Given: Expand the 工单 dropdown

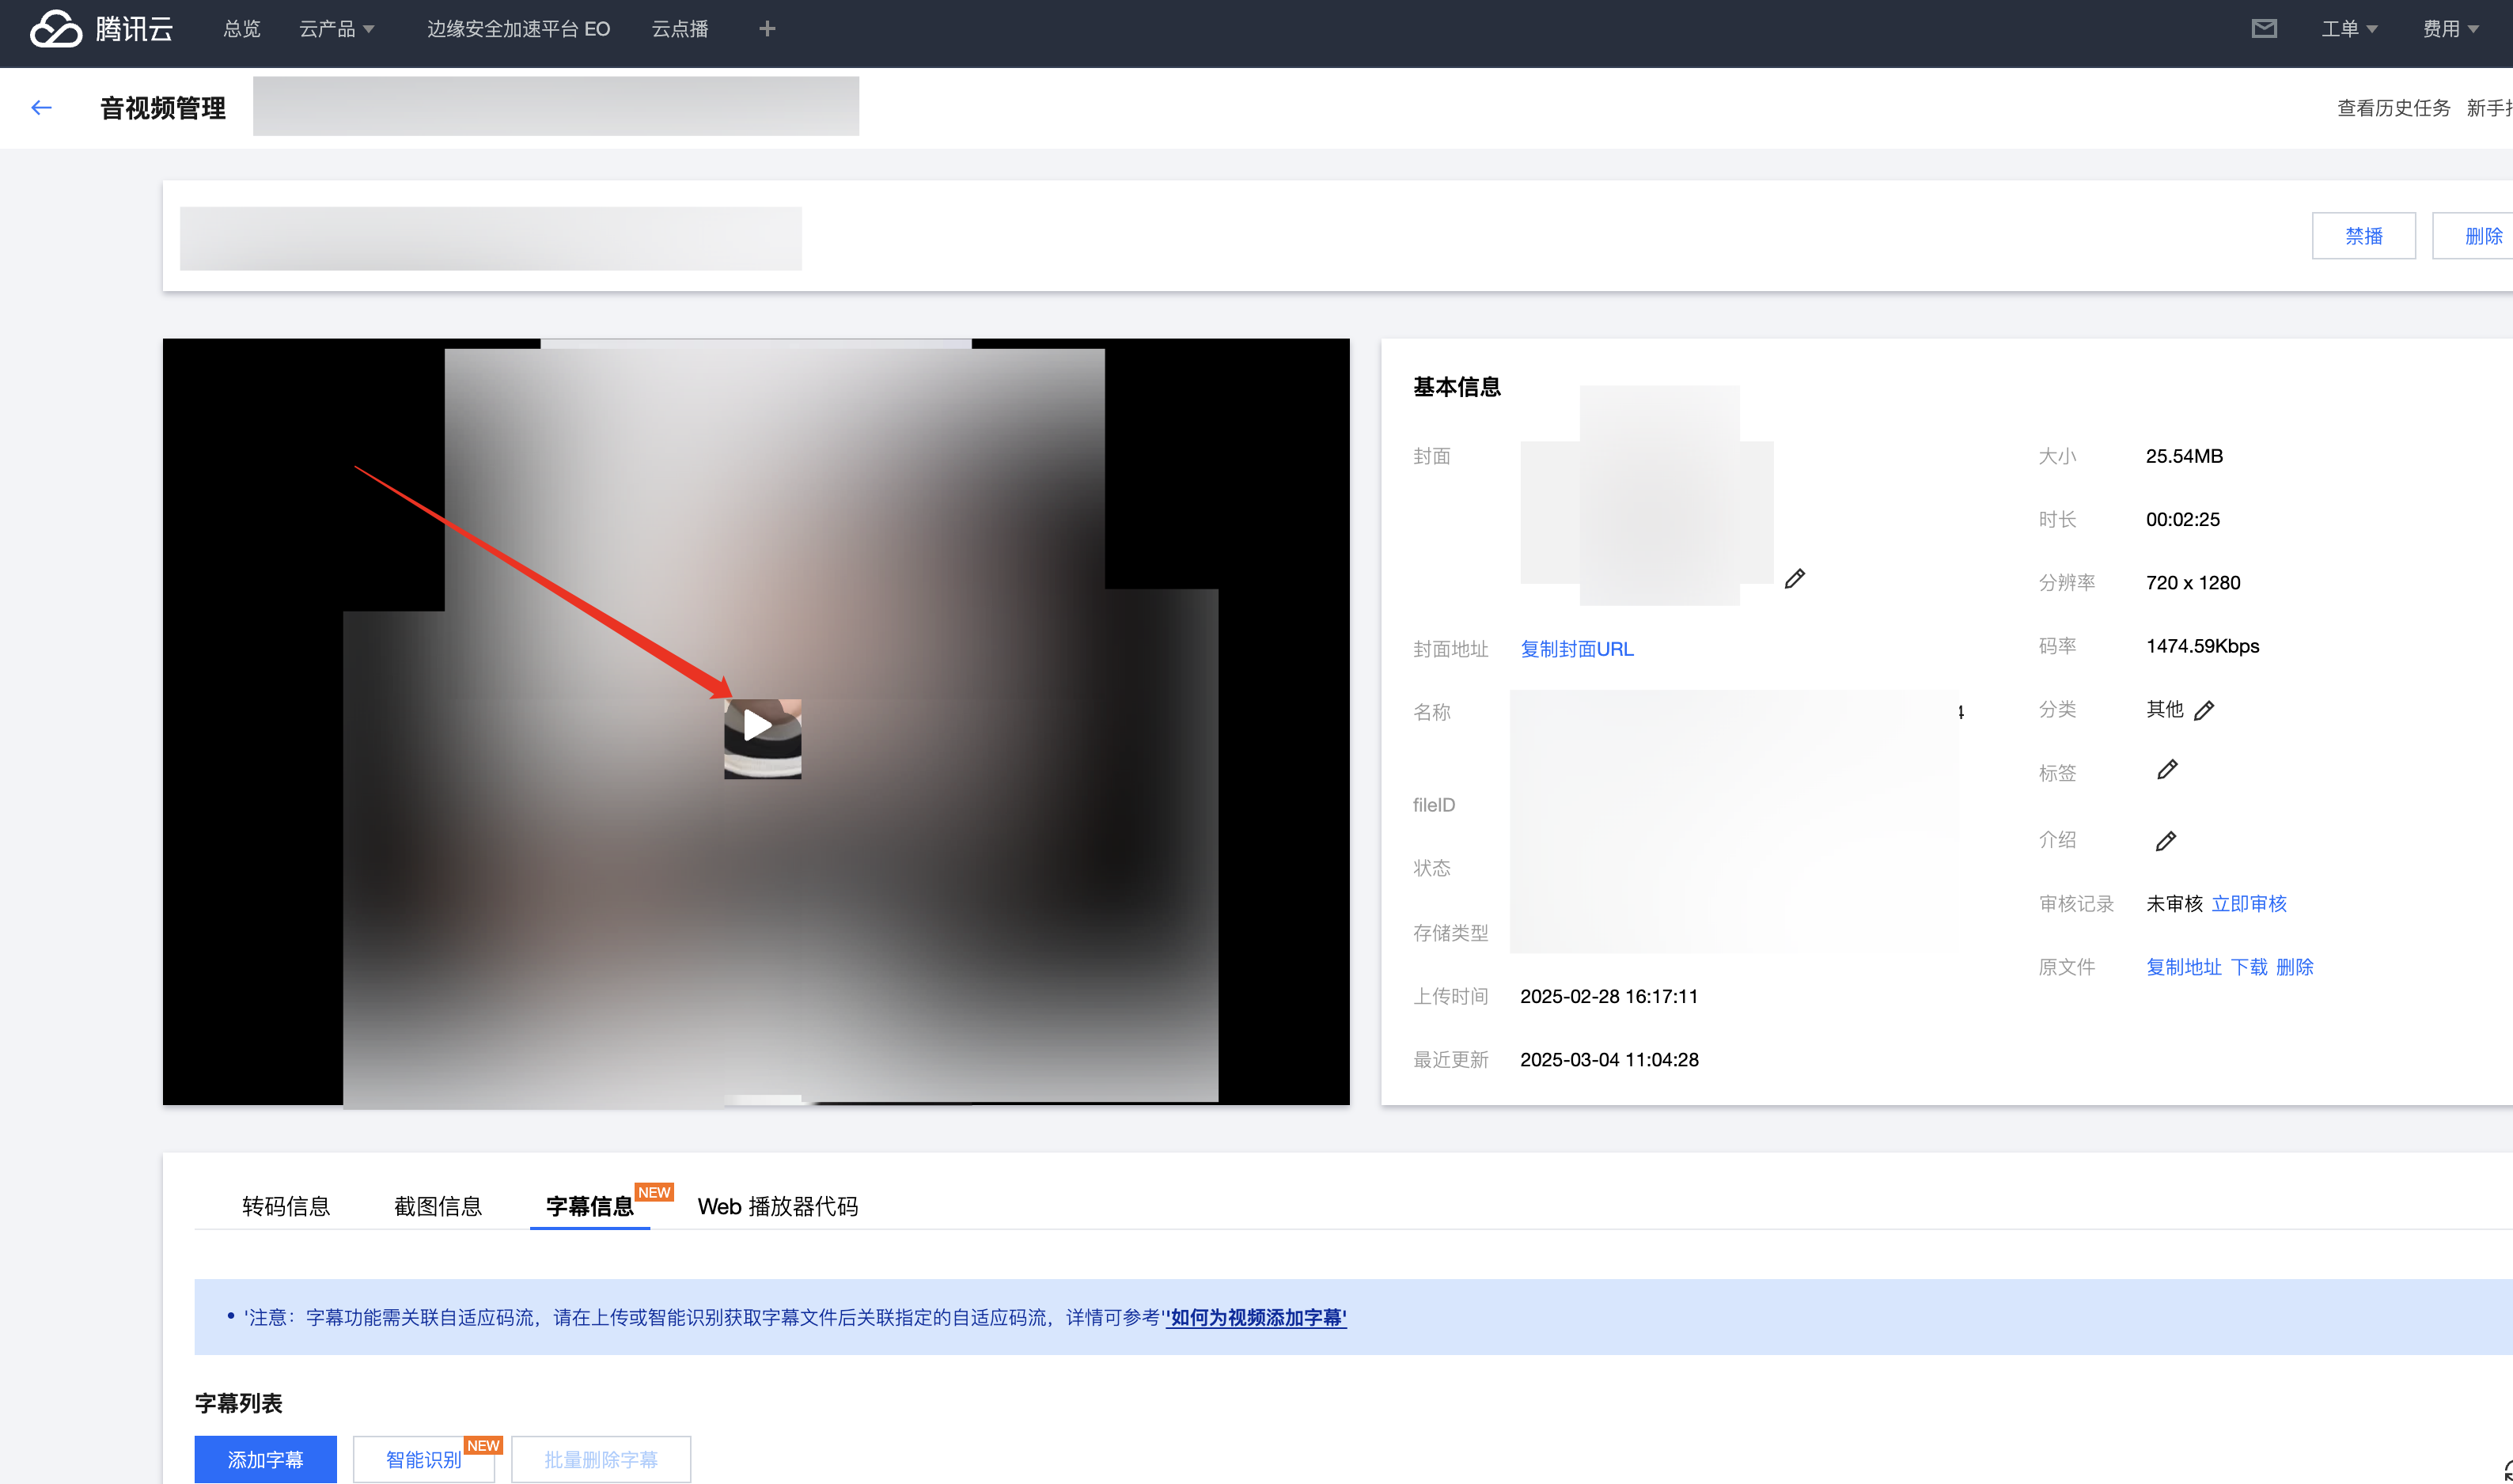Looking at the screenshot, I should click(2348, 29).
